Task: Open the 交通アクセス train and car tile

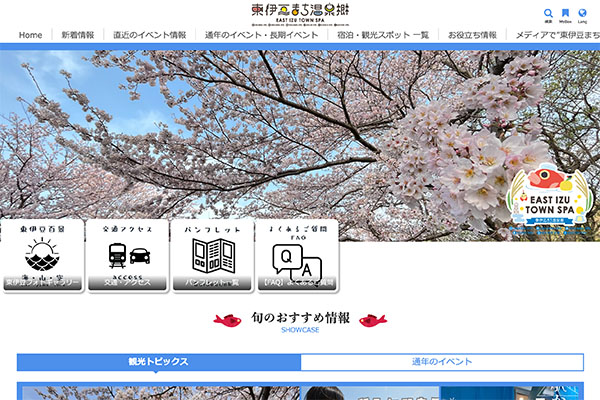Action: click(x=127, y=256)
